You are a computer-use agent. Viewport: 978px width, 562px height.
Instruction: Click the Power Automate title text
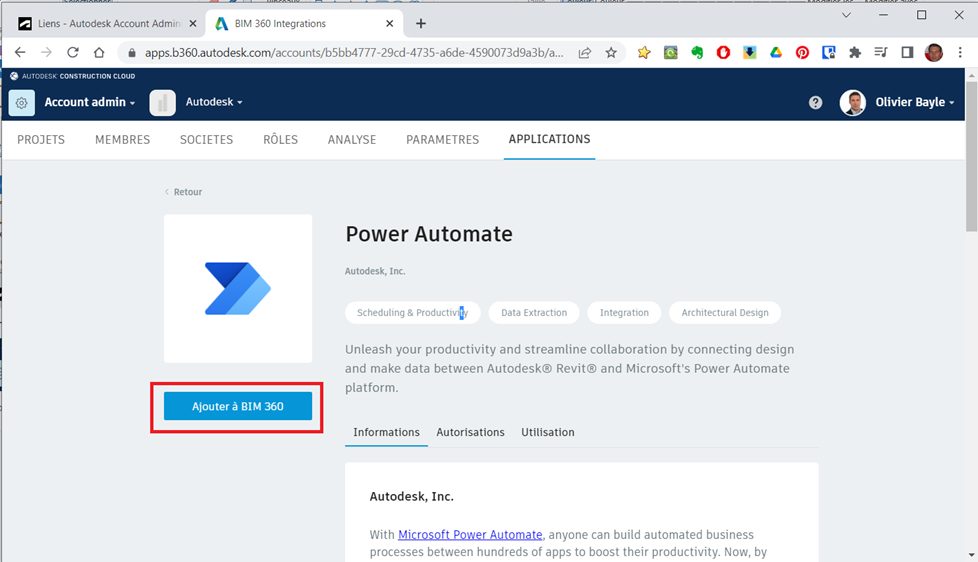click(x=429, y=234)
